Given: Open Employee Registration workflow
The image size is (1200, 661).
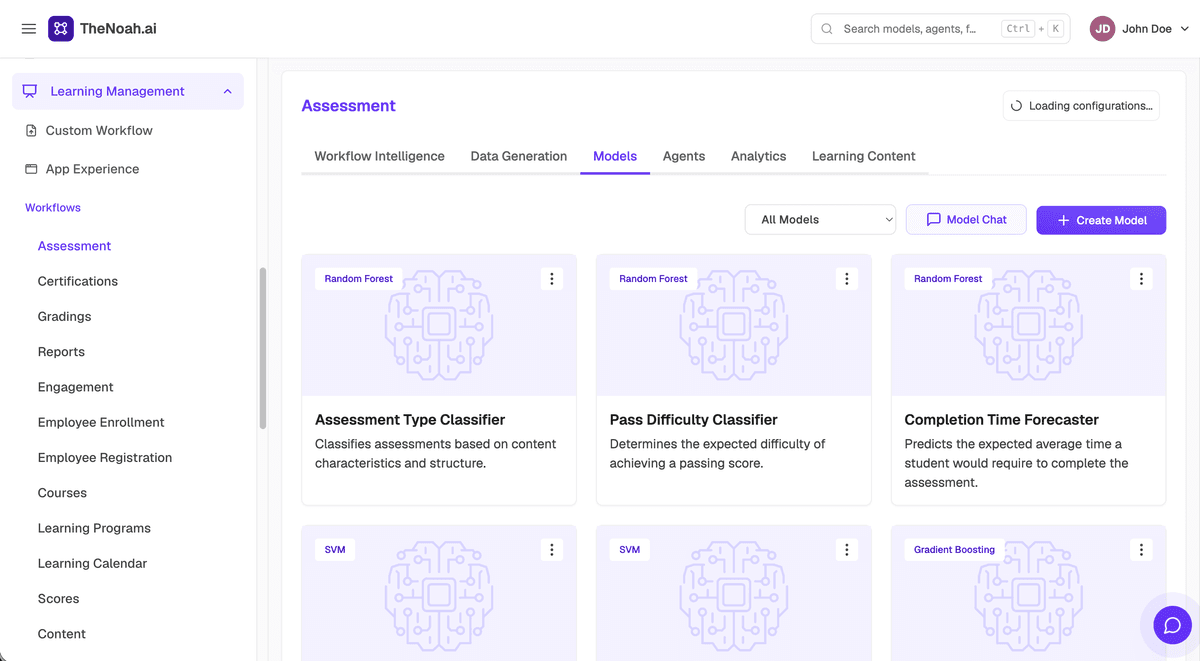Looking at the screenshot, I should coord(105,458).
